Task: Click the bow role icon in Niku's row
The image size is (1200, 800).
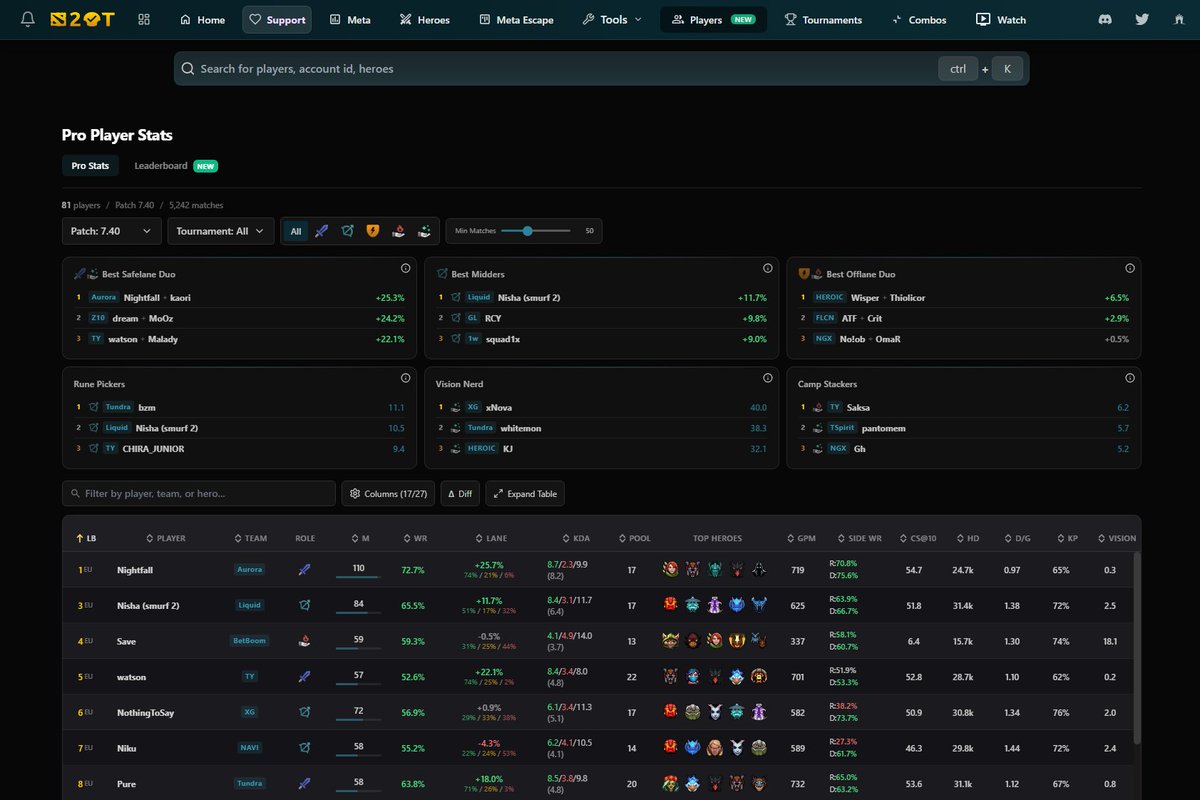Action: (x=305, y=748)
